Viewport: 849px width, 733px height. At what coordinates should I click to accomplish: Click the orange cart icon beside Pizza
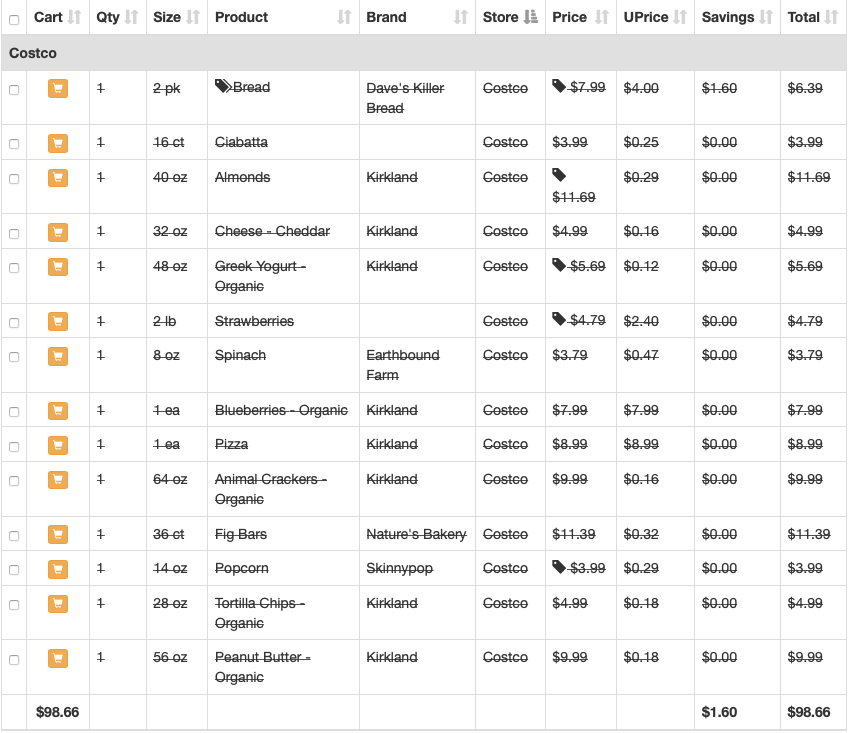pos(58,445)
